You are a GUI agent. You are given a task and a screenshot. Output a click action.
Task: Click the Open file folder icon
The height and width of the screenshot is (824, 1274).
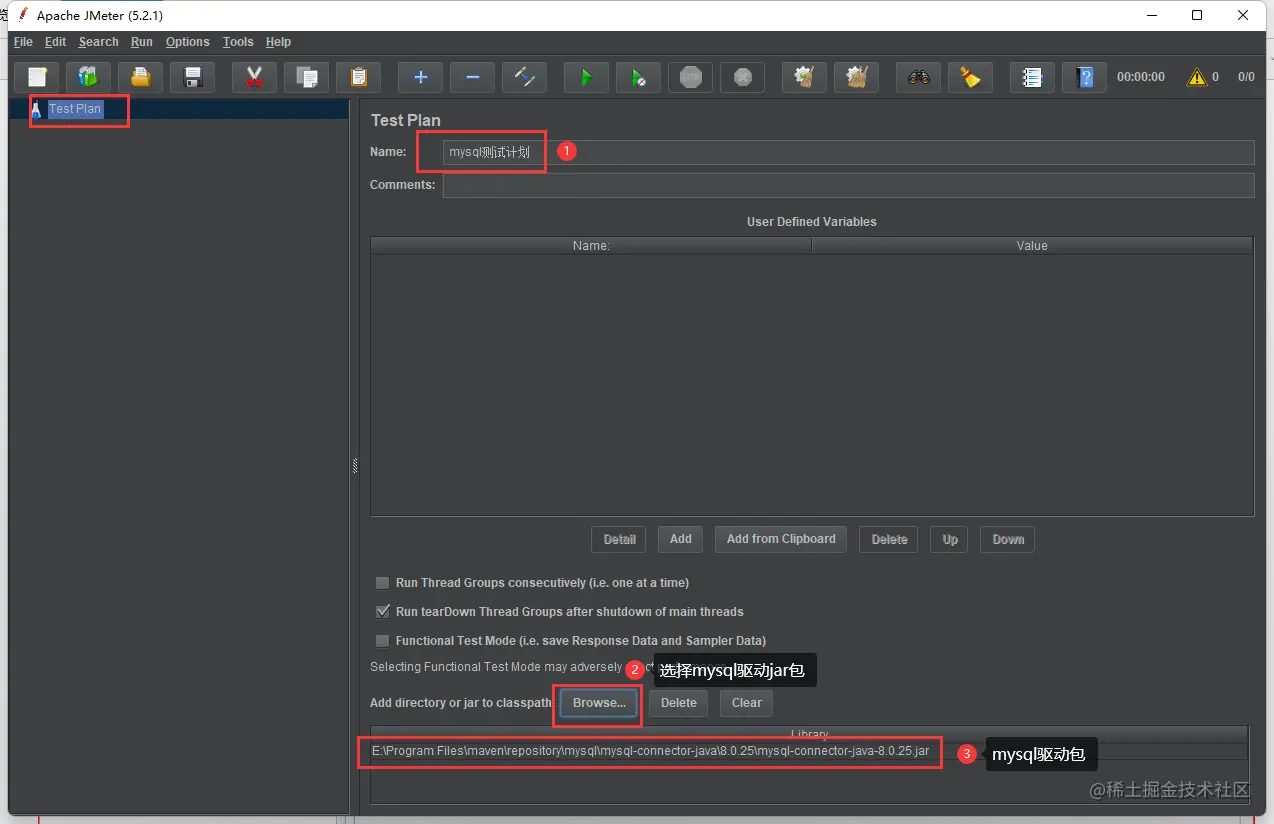point(141,77)
